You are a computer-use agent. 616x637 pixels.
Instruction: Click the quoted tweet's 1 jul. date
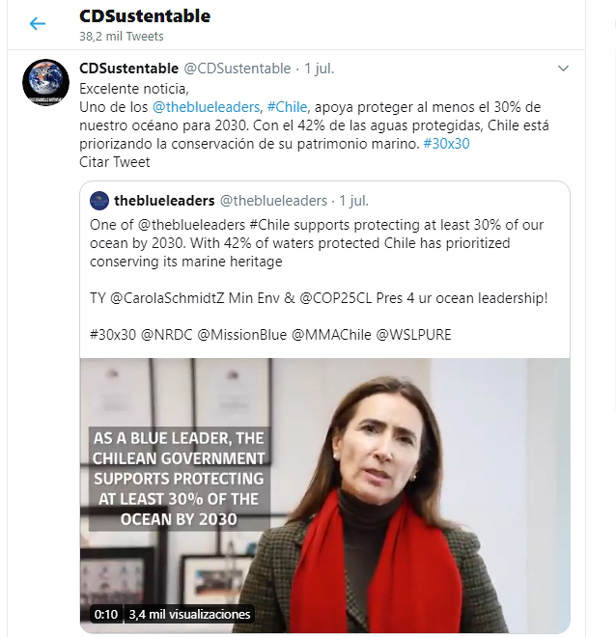coord(354,201)
